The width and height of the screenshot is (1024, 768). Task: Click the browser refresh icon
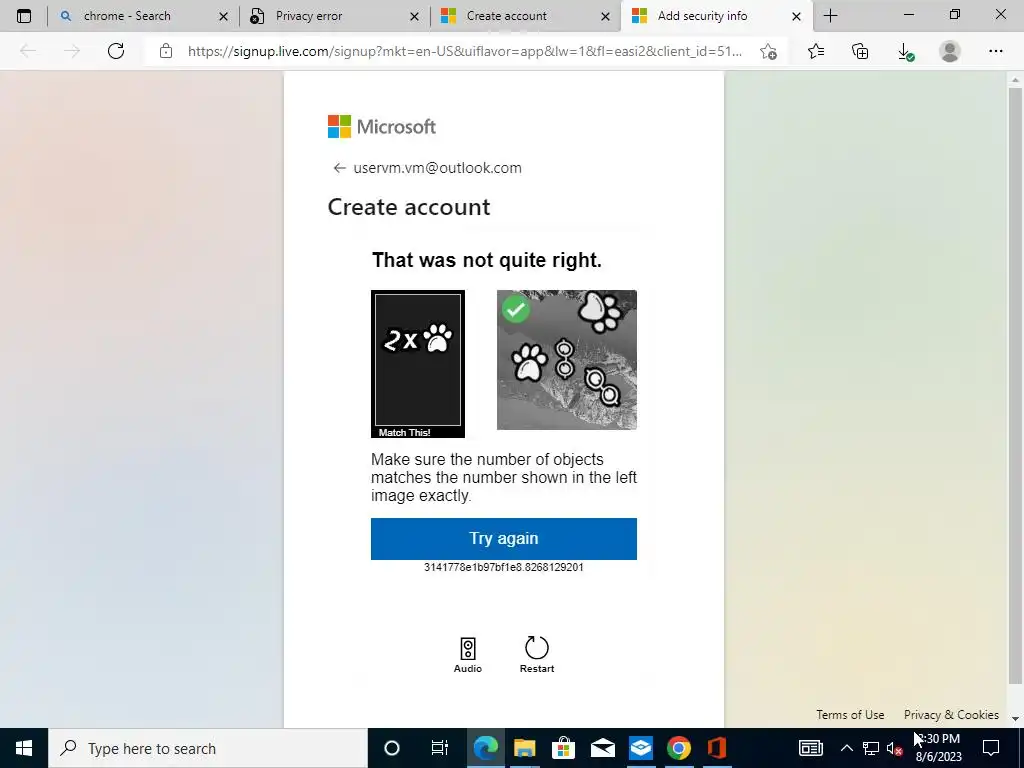pyautogui.click(x=116, y=51)
